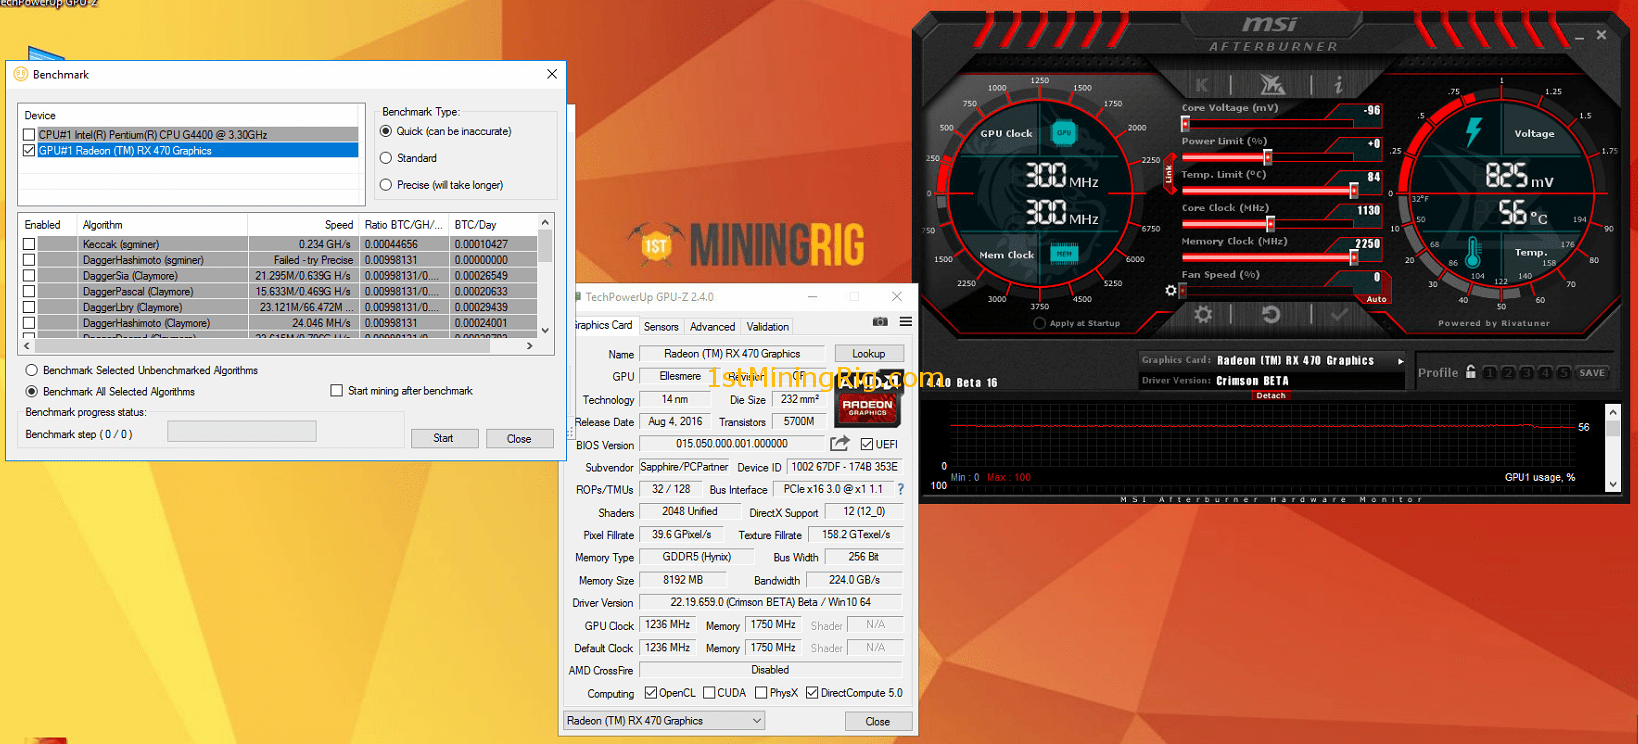Click the algorithm list horizontal scrollbar right arrow
Image resolution: width=1638 pixels, height=744 pixels.
pyautogui.click(x=530, y=346)
